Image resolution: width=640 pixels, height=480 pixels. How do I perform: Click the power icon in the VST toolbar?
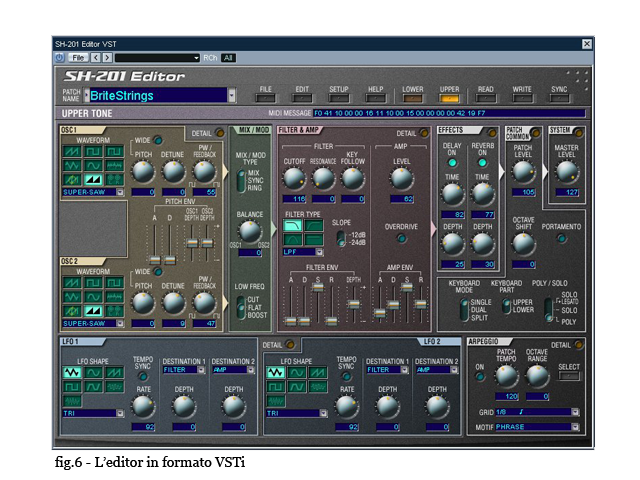(x=60, y=58)
